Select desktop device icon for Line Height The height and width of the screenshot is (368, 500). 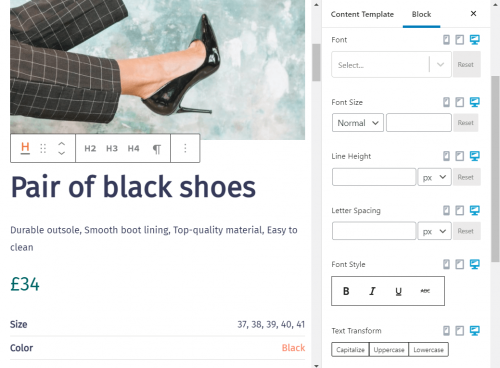pos(475,156)
